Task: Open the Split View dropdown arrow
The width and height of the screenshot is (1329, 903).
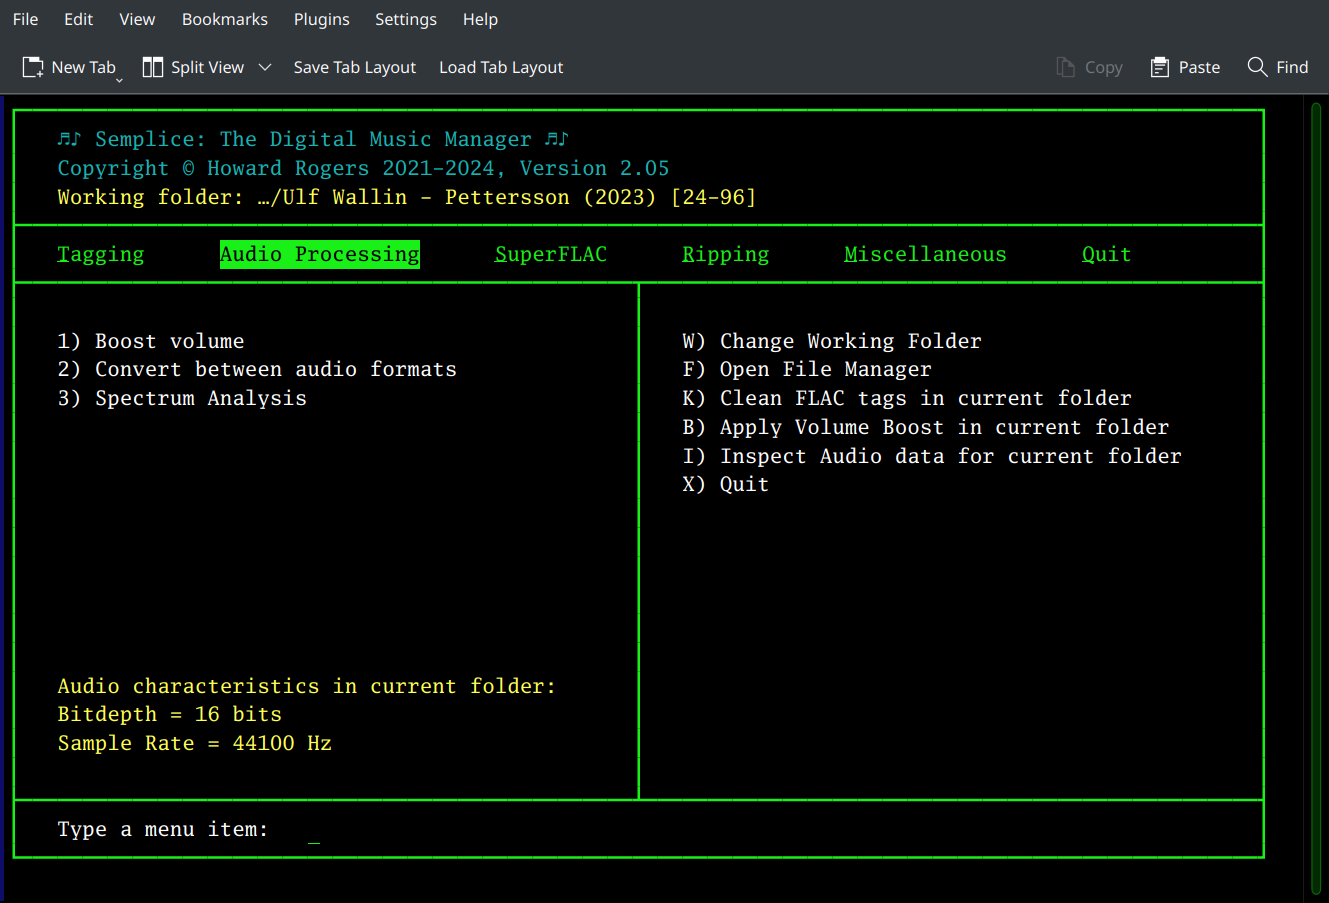Action: pyautogui.click(x=264, y=67)
